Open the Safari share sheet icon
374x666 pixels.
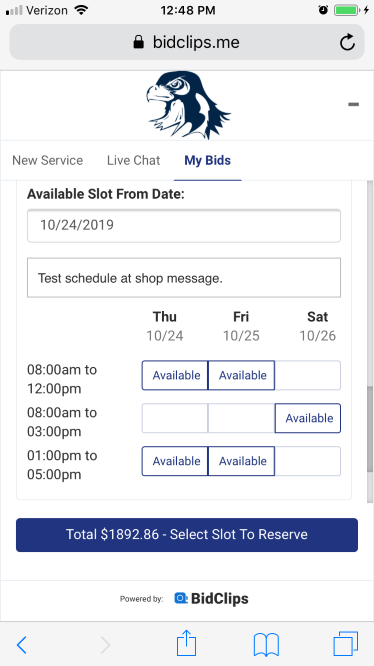click(186, 643)
